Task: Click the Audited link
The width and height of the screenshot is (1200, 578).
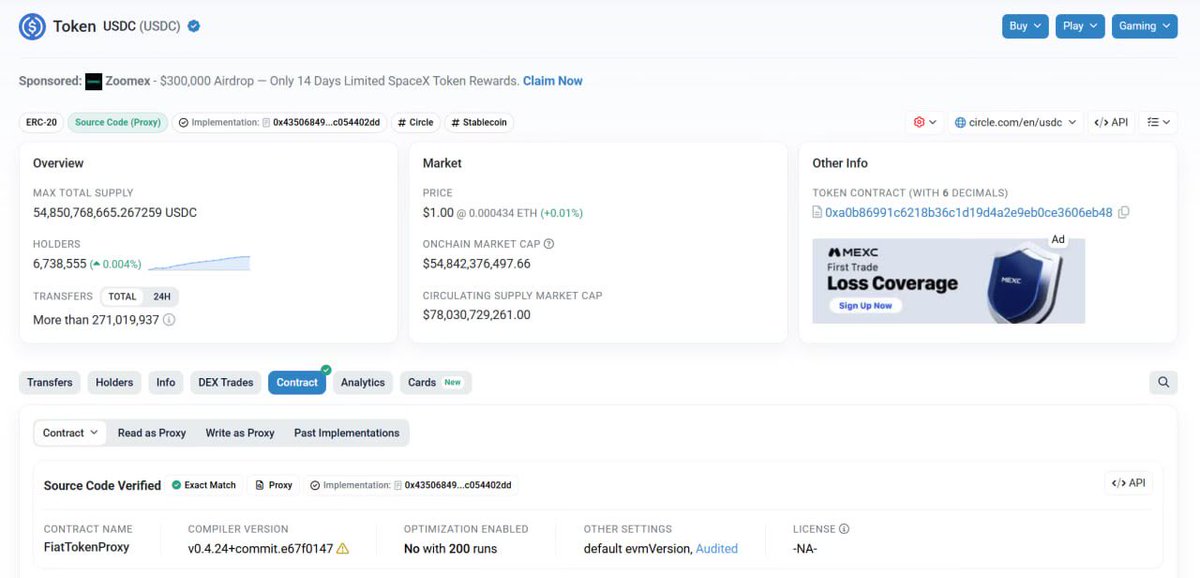Action: coord(717,548)
